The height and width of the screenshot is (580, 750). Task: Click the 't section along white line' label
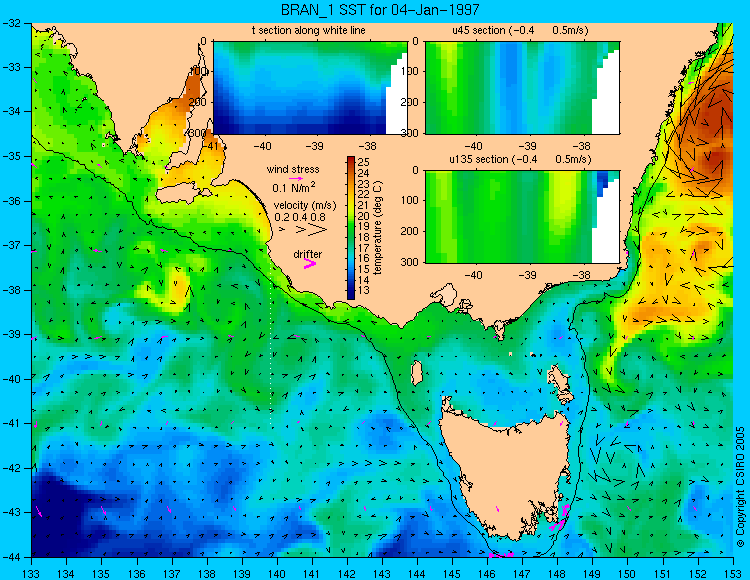coord(309,30)
